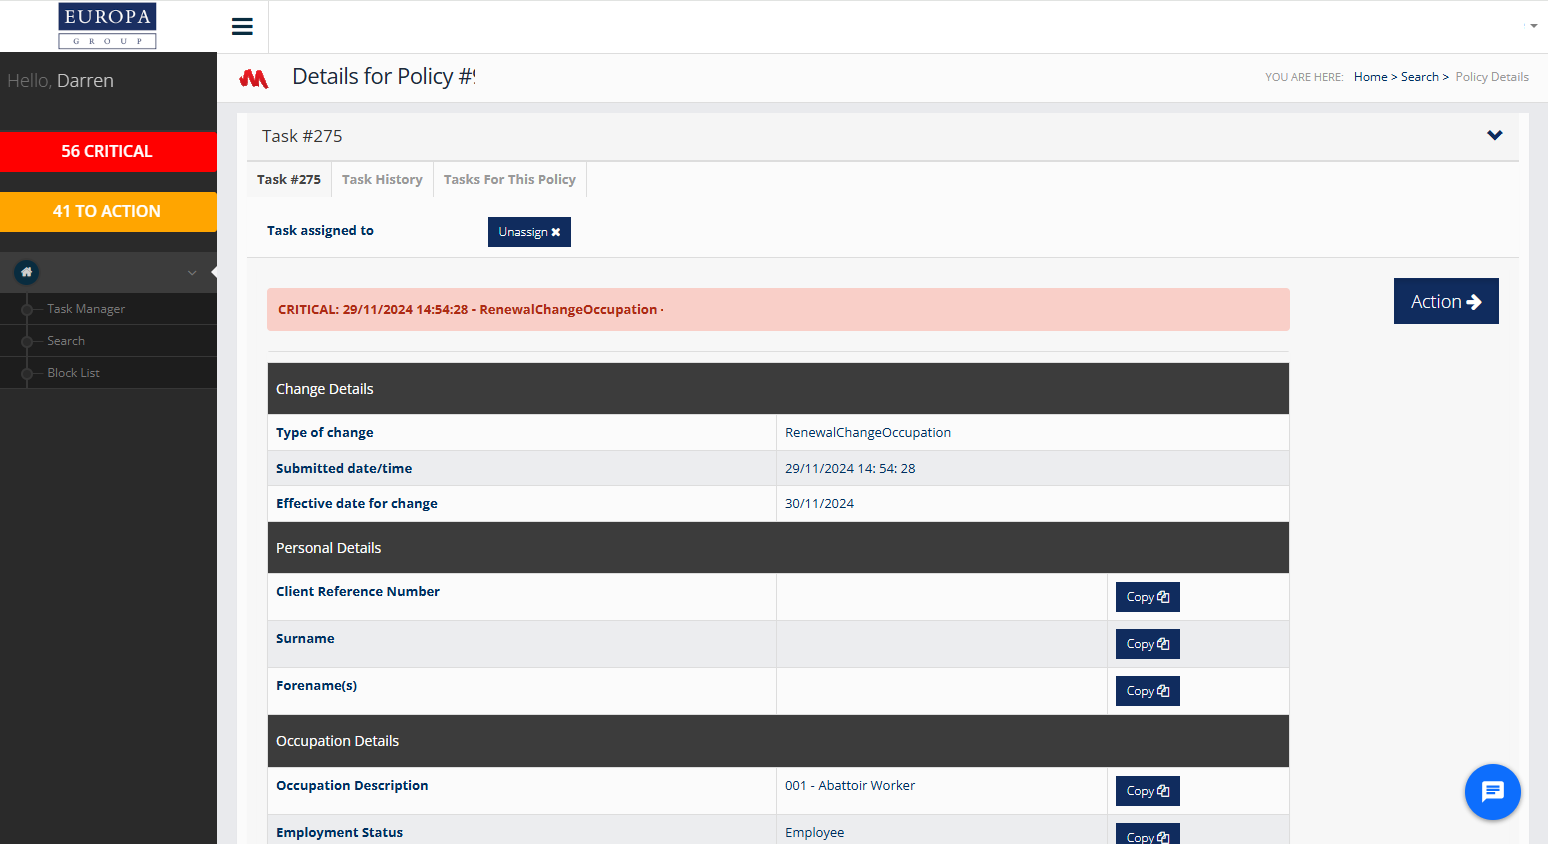Expand the sidebar home menu chevron
The width and height of the screenshot is (1548, 844).
point(192,273)
